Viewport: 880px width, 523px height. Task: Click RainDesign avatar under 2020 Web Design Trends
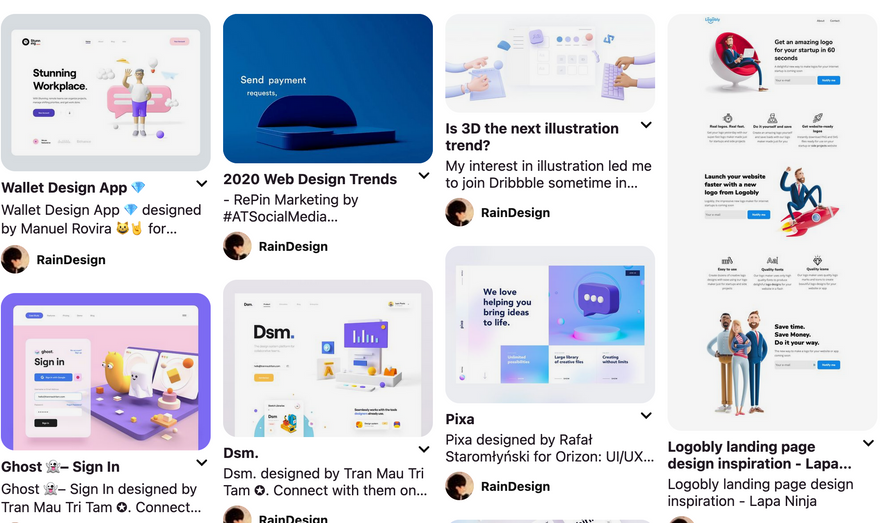pos(237,246)
